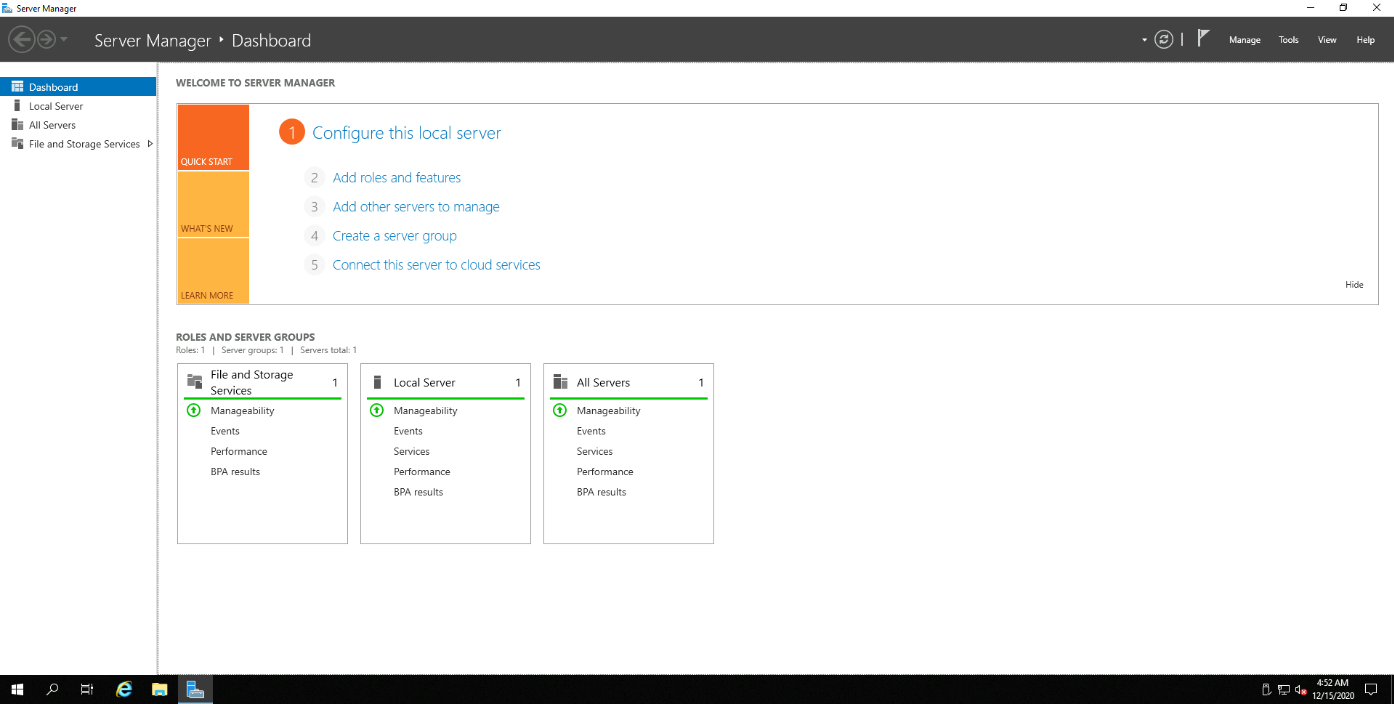
Task: Click the All Servers icon in the sidebar
Action: click(17, 124)
